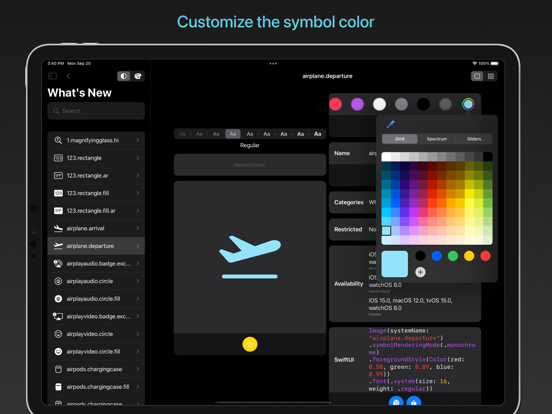Switch to the Sliders tab
This screenshot has height=414, width=552.
474,139
